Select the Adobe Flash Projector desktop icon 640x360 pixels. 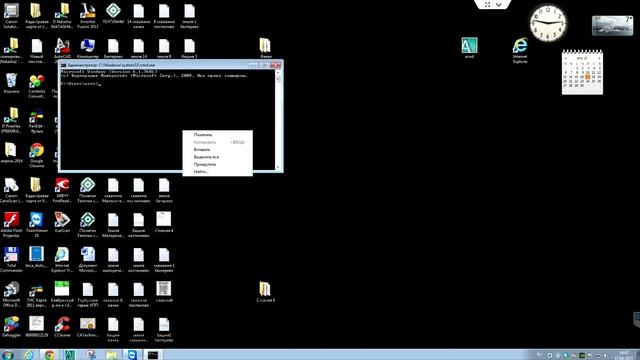point(11,225)
